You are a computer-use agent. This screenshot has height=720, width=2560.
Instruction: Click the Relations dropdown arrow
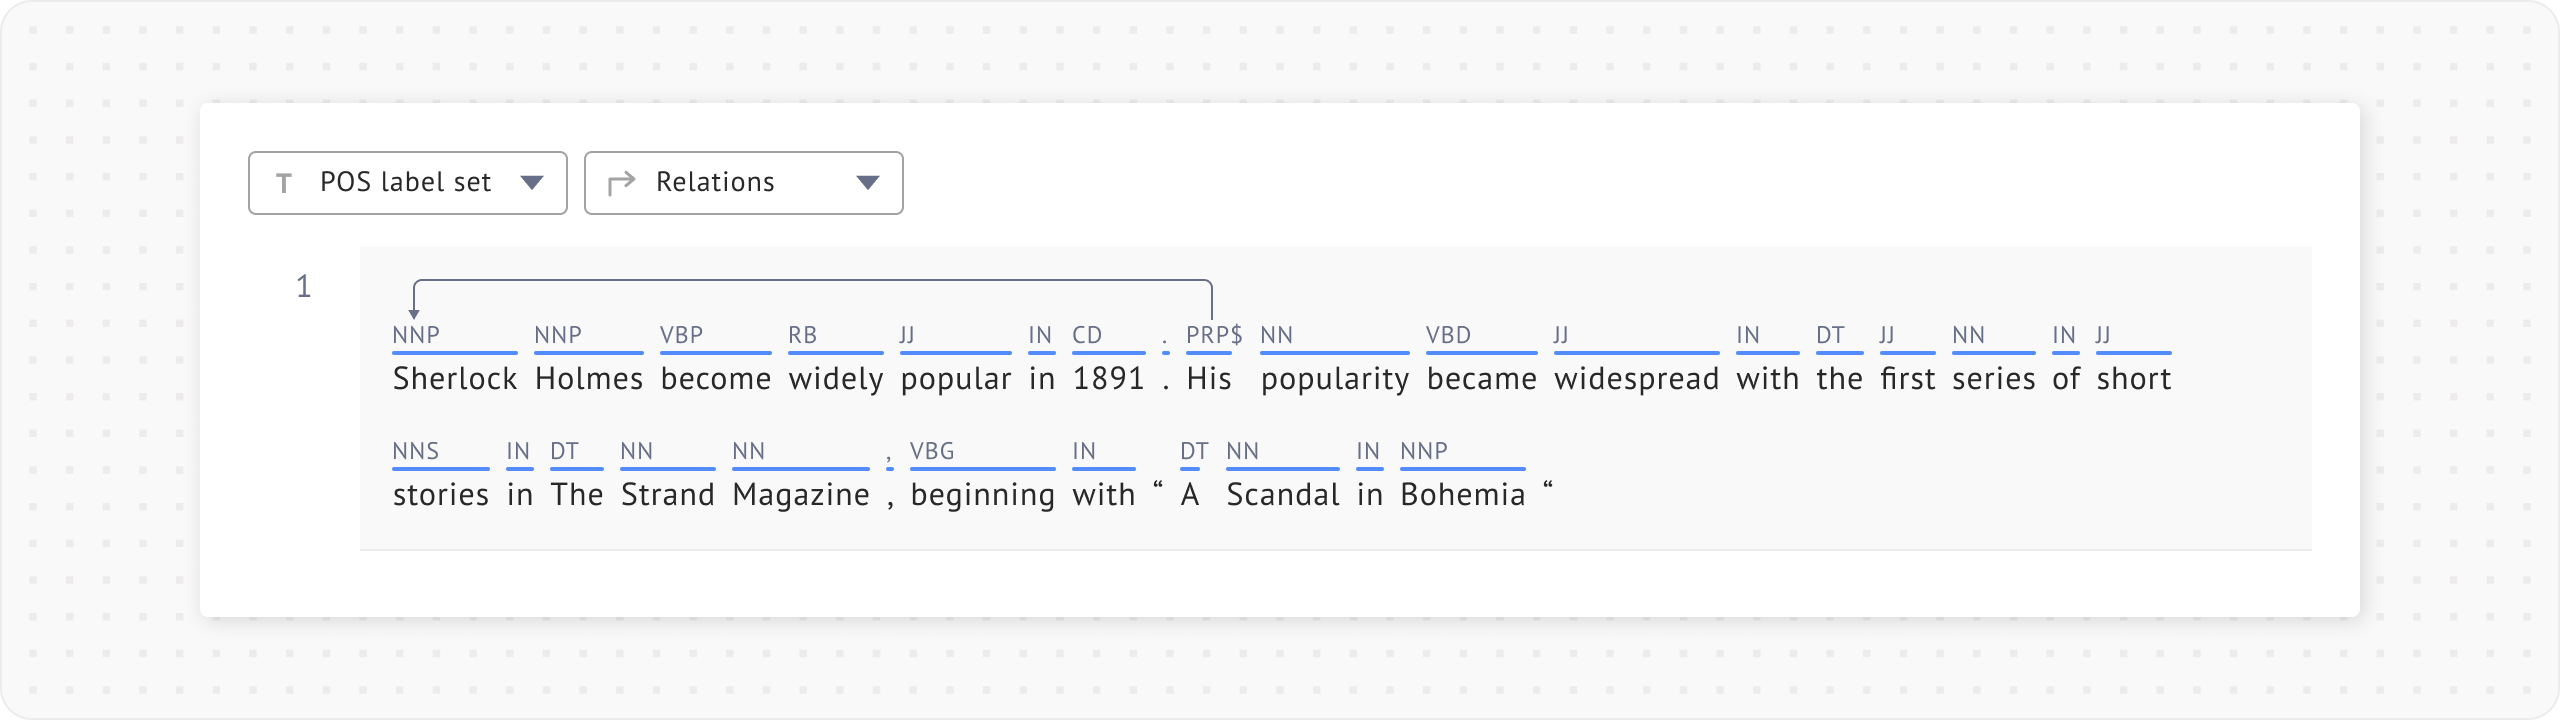coord(868,183)
